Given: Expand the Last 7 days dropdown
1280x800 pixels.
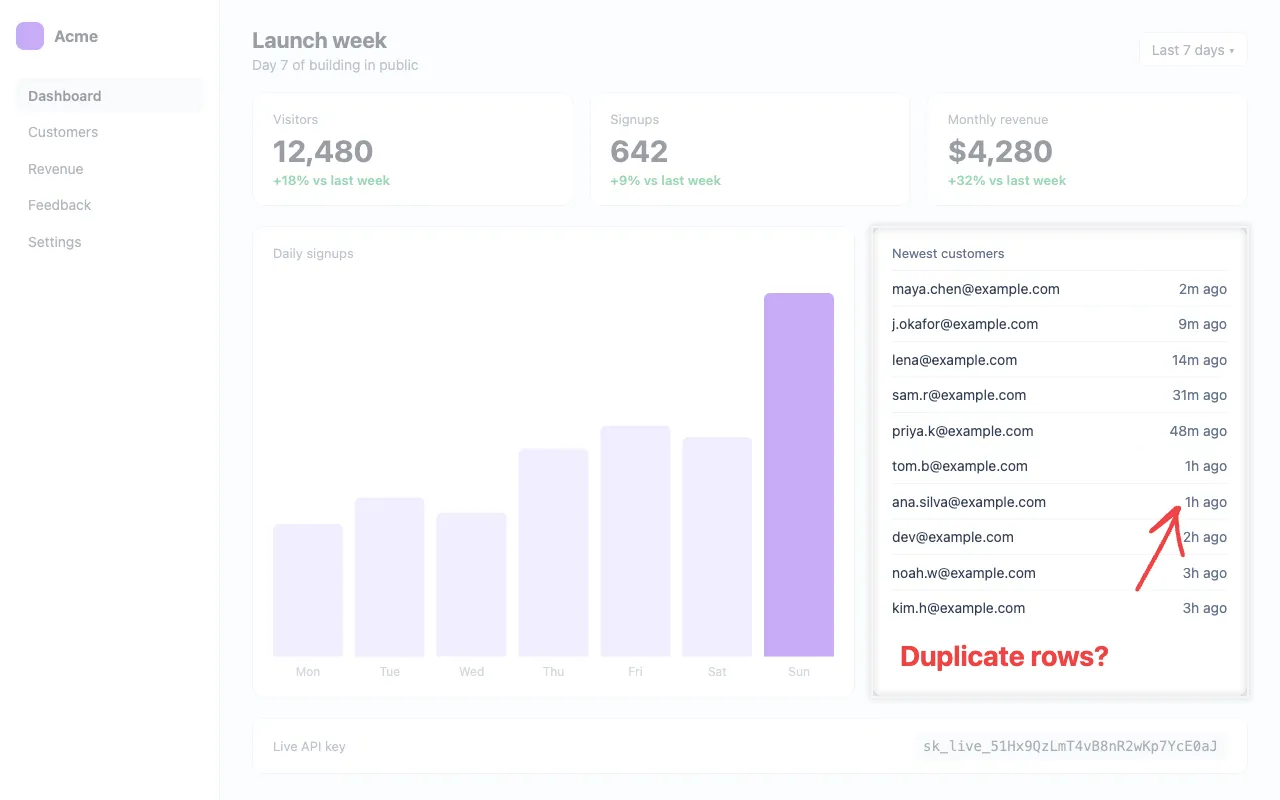Looking at the screenshot, I should coord(1193,50).
